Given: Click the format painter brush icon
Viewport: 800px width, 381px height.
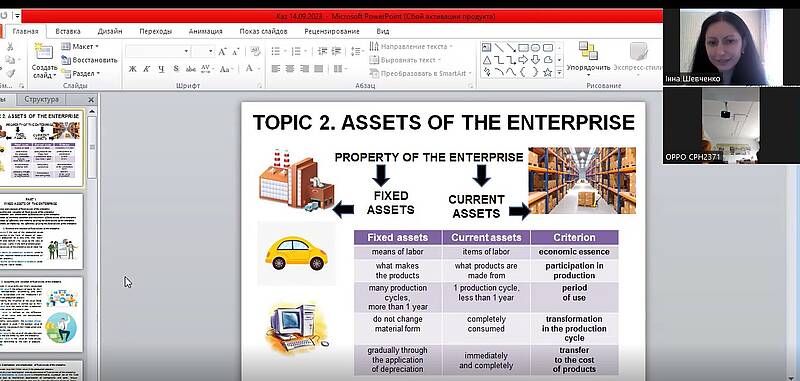Looking at the screenshot, I should (x=10, y=73).
